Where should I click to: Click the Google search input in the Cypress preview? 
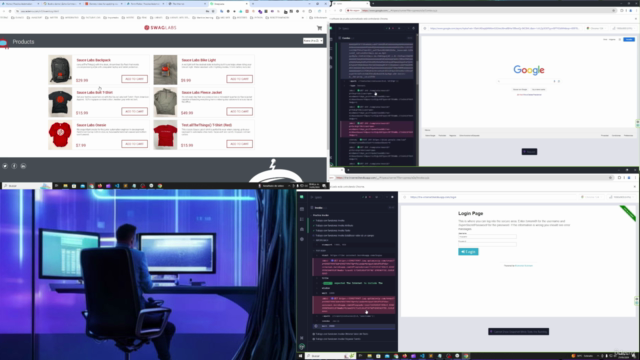click(529, 81)
